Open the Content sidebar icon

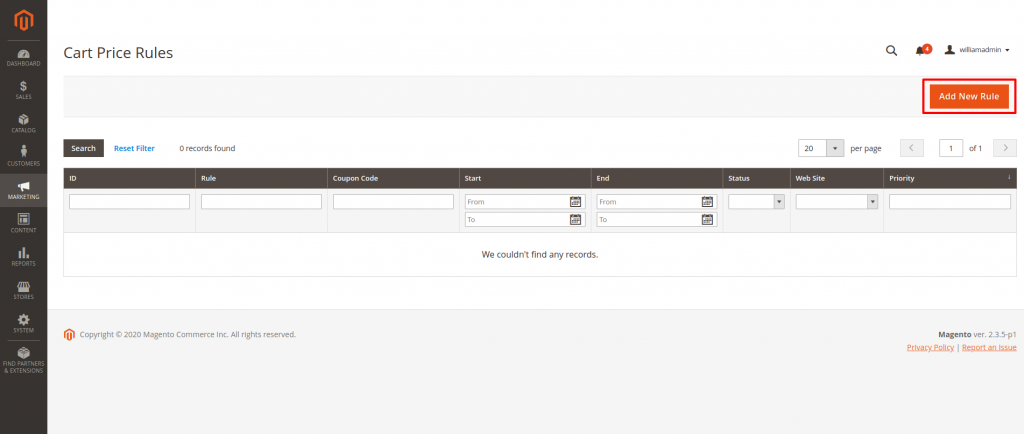coord(23,223)
